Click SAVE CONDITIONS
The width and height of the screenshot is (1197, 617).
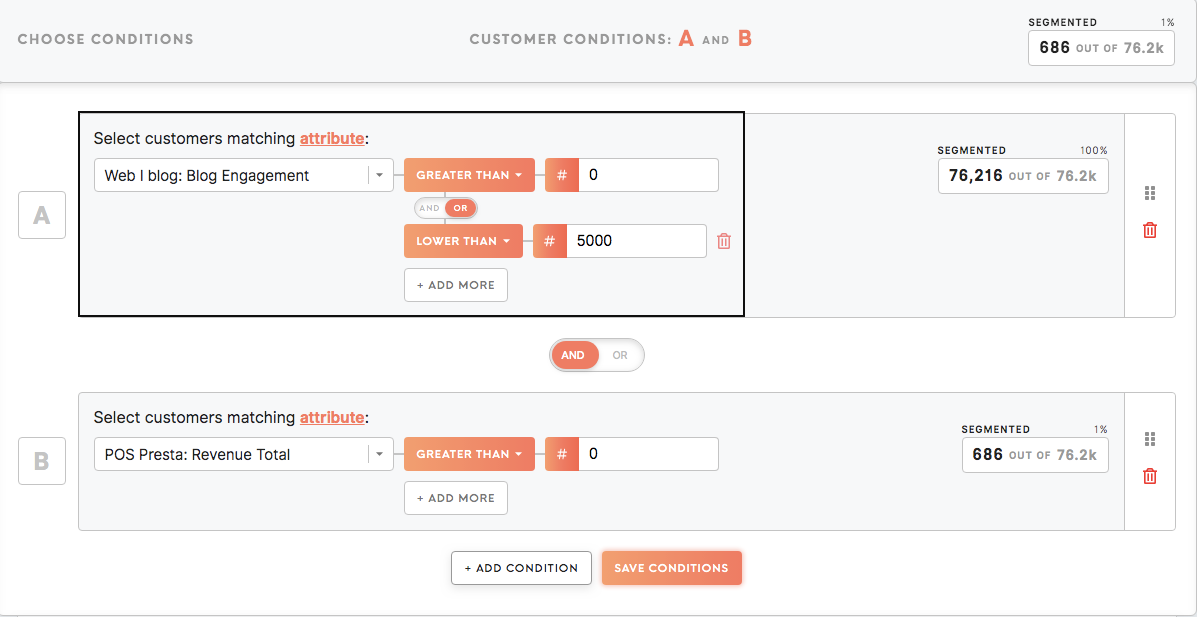tap(672, 568)
